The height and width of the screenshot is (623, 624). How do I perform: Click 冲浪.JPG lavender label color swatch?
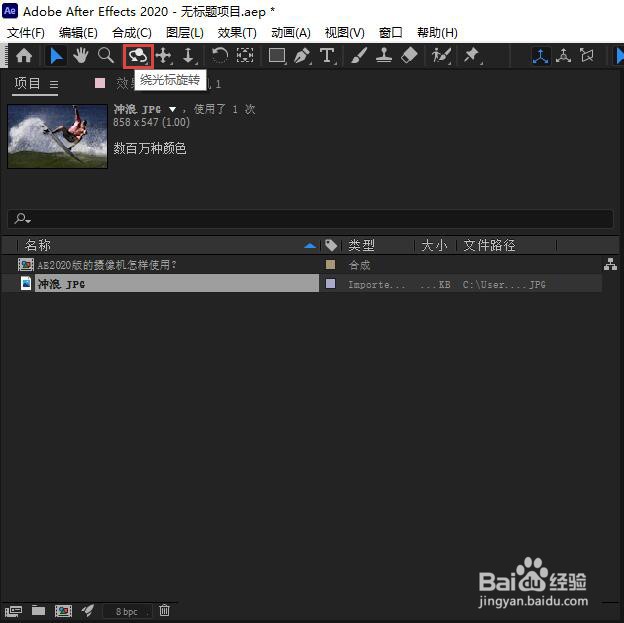click(330, 284)
